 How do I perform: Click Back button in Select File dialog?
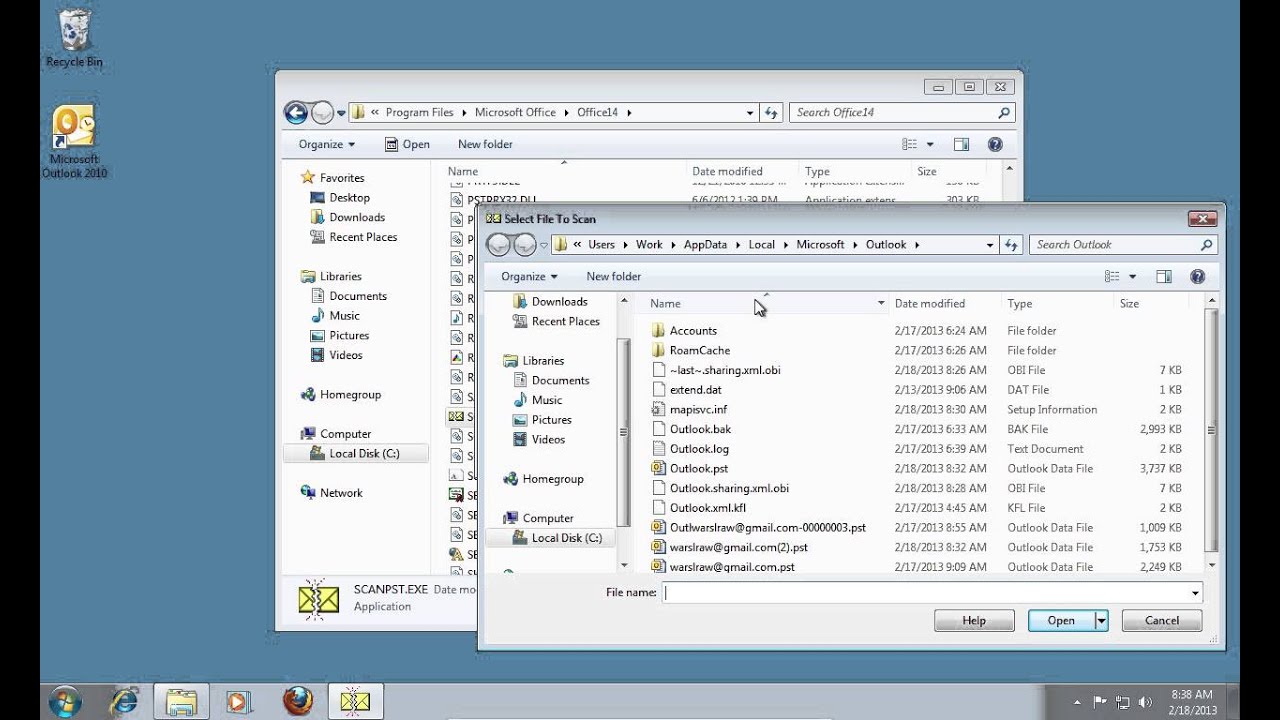498,244
